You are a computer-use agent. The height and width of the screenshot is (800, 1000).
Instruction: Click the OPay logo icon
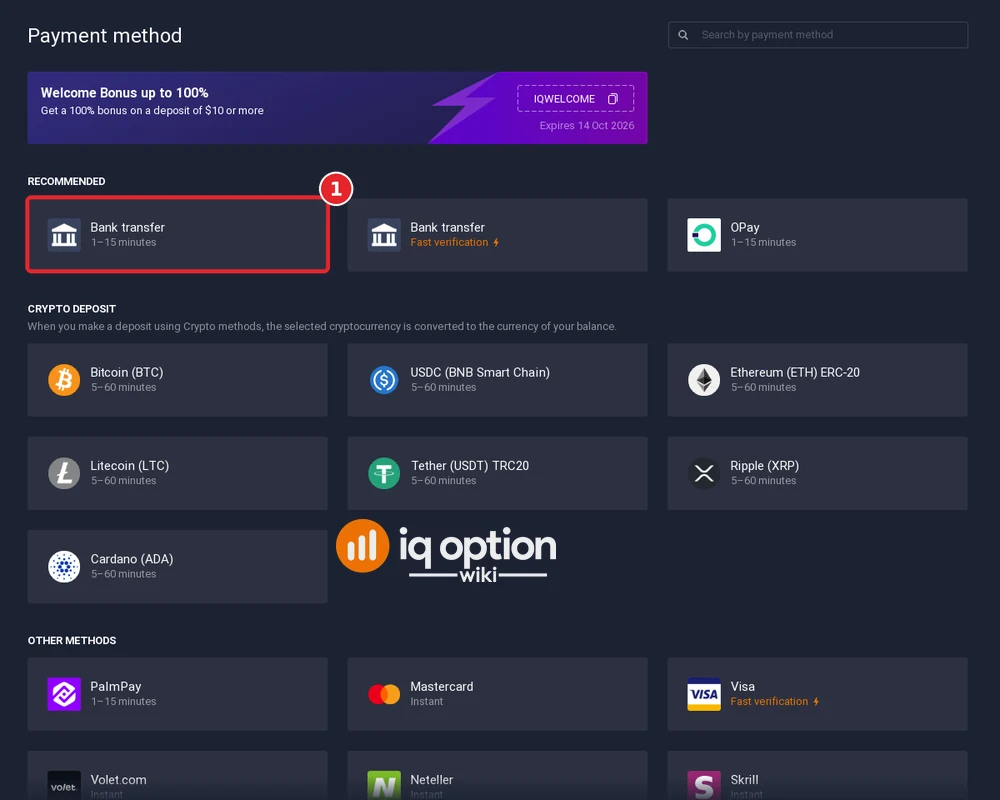pyautogui.click(x=704, y=235)
